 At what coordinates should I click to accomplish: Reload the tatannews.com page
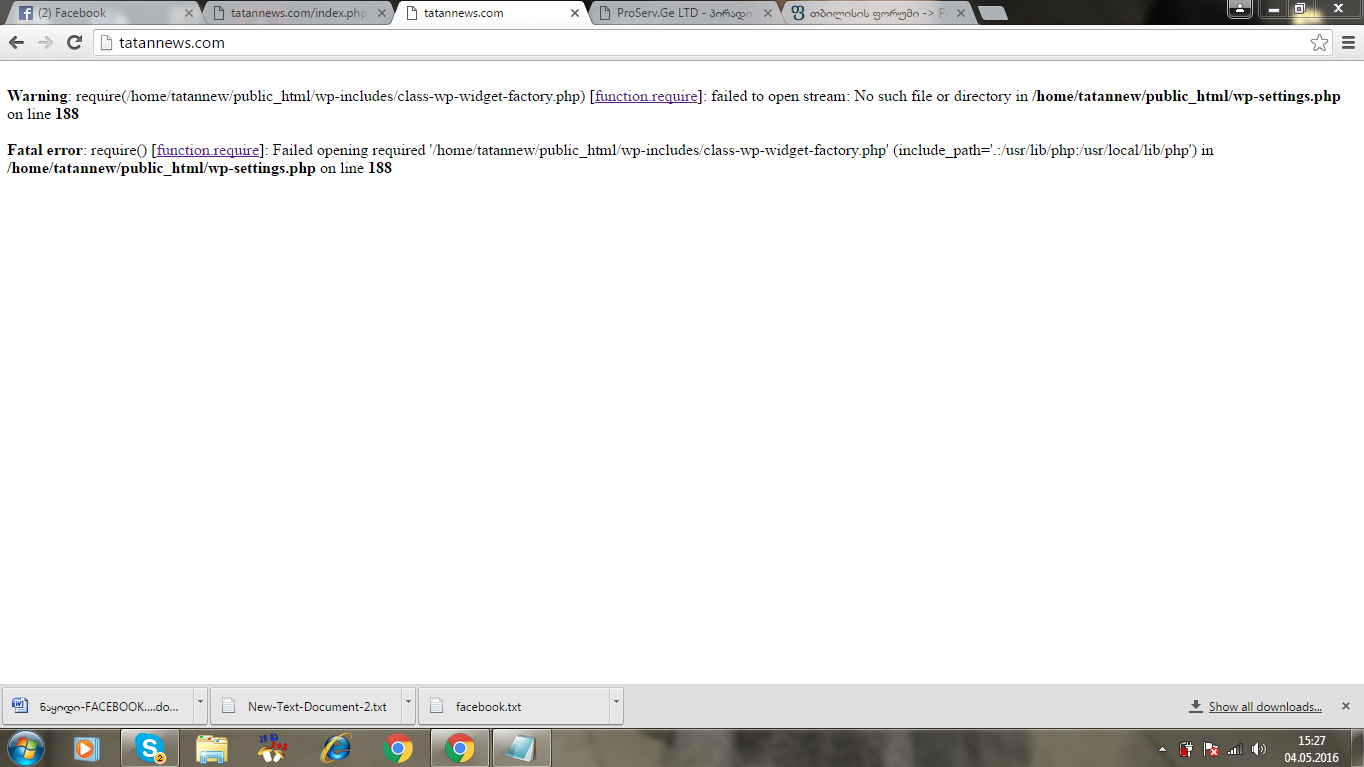coord(74,43)
